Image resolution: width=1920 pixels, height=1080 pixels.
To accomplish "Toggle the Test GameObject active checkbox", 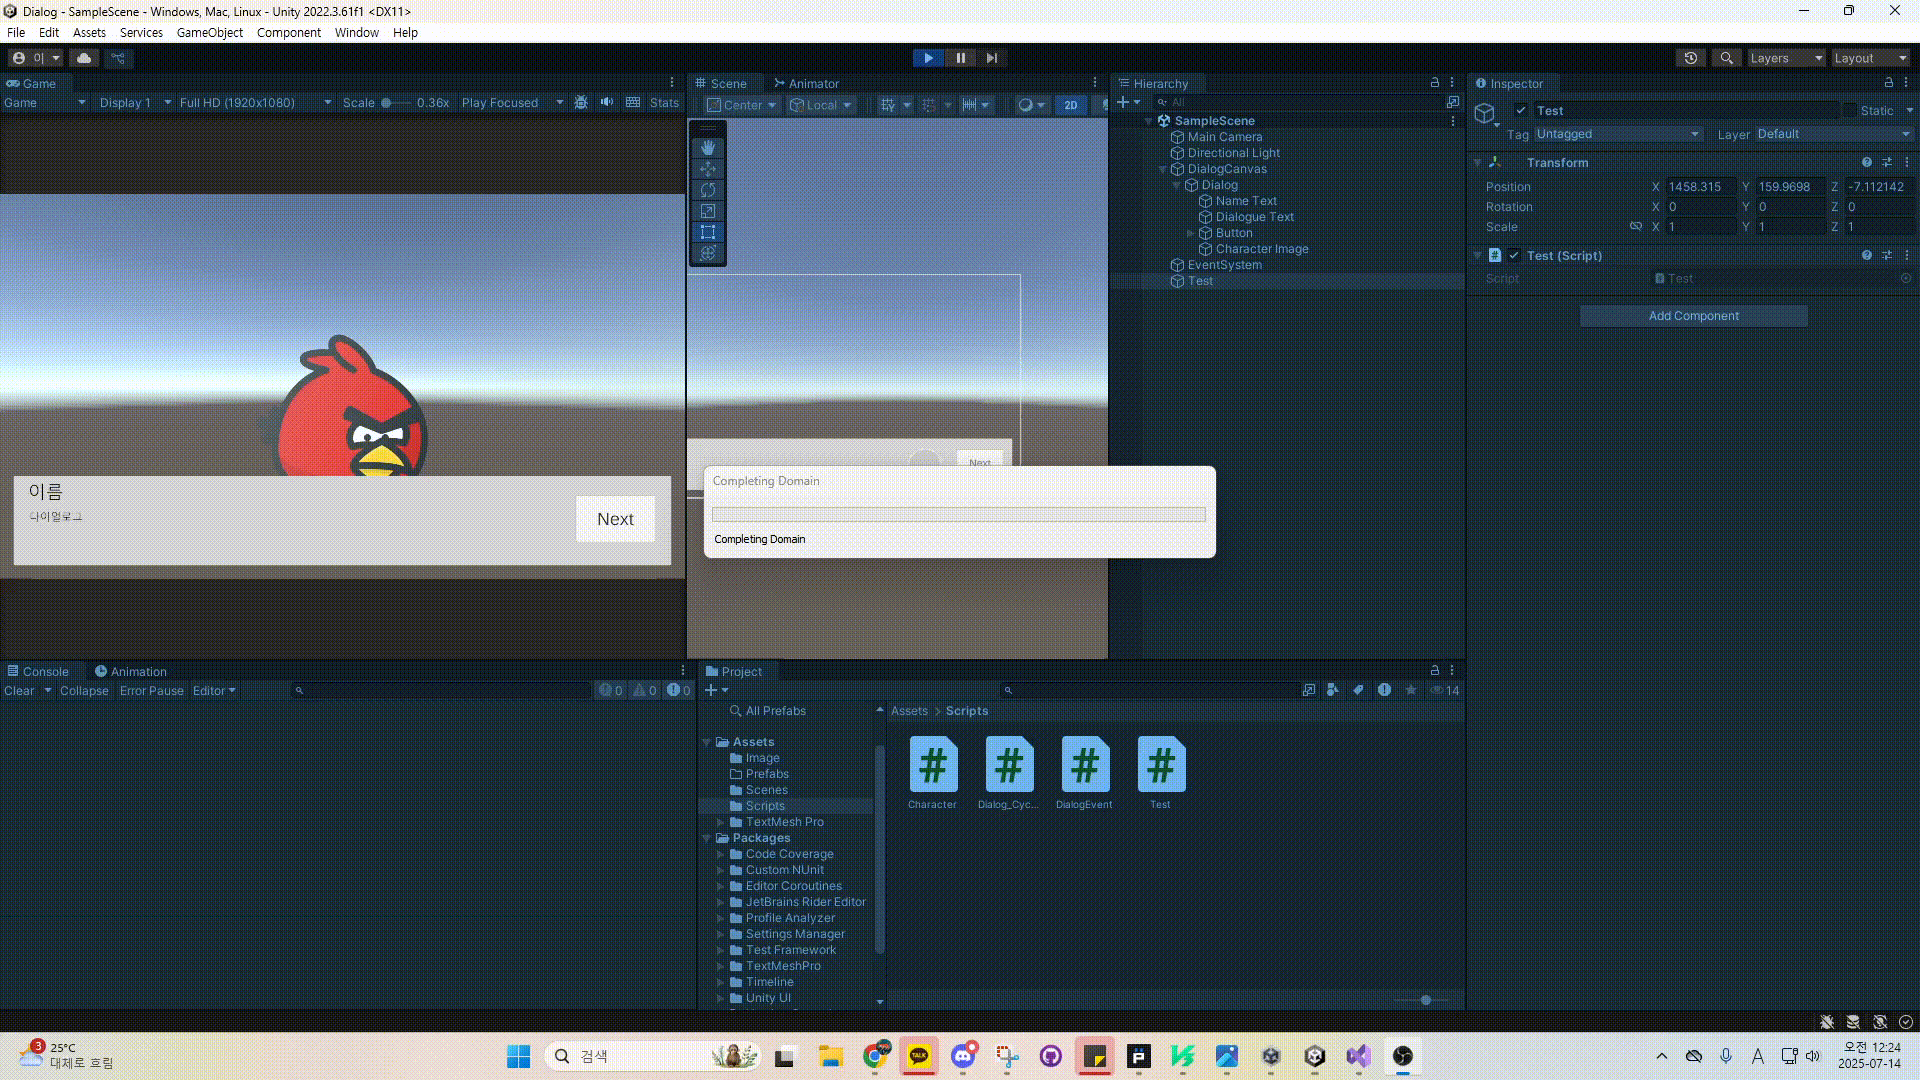I will pyautogui.click(x=1520, y=111).
